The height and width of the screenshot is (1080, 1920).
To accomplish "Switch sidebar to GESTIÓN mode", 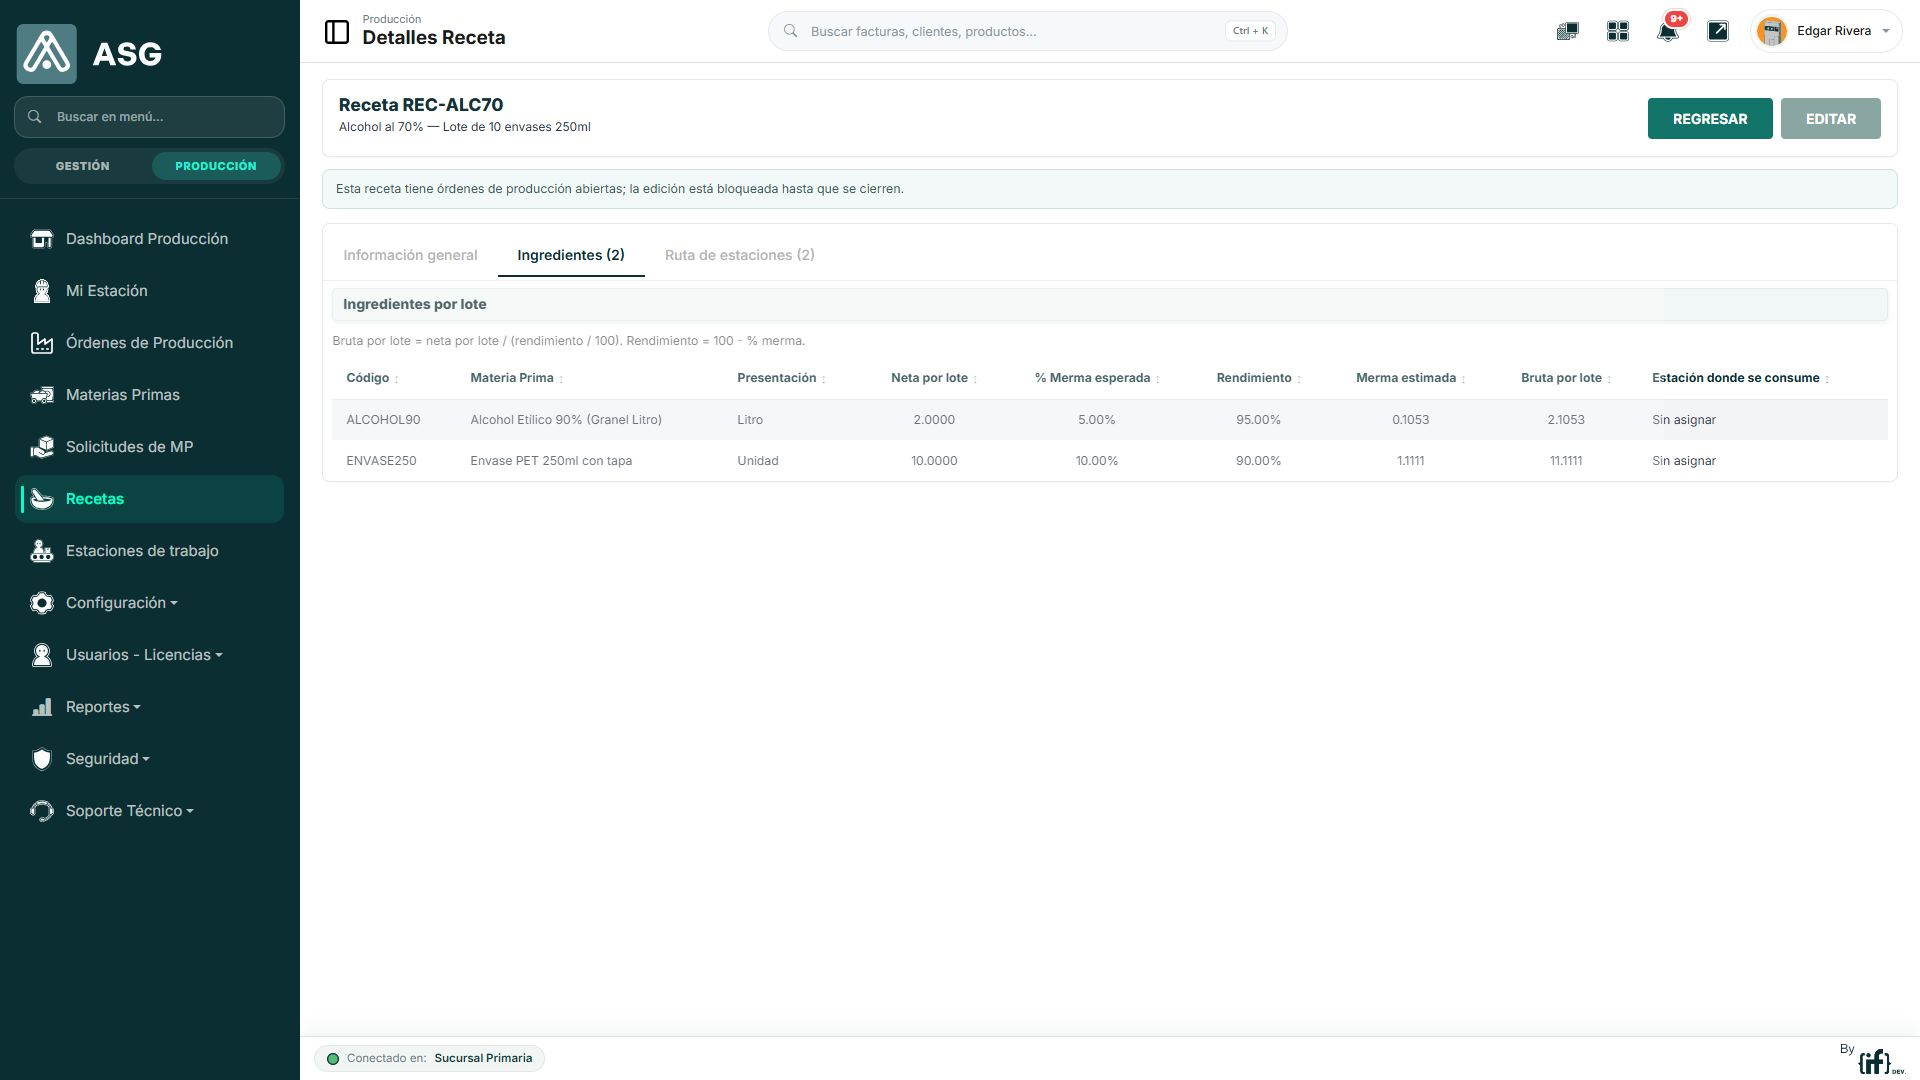I will 83,166.
